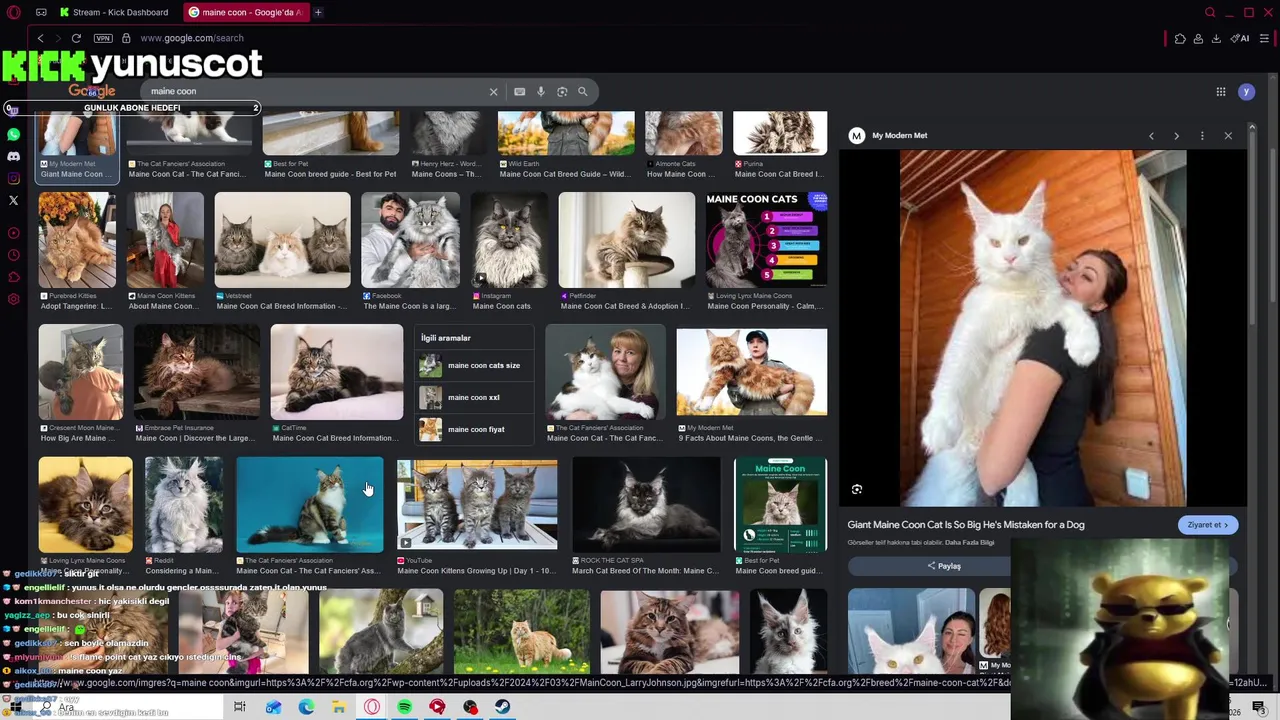Viewport: 1280px width, 720px height.
Task: Show previous image in the preview panel
Action: (1151, 135)
